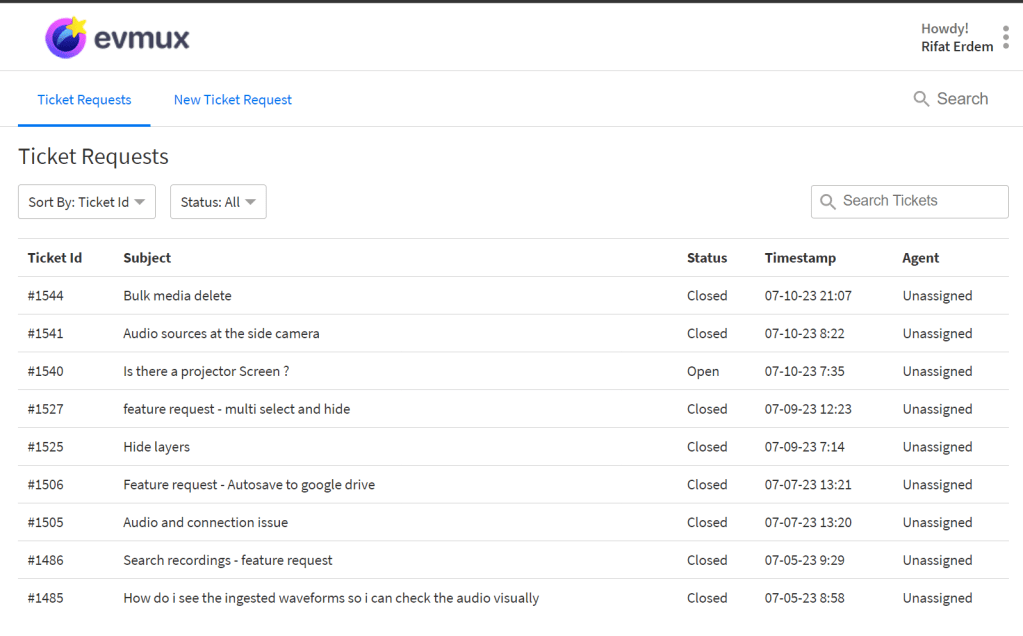Click the evmux logo

click(117, 38)
